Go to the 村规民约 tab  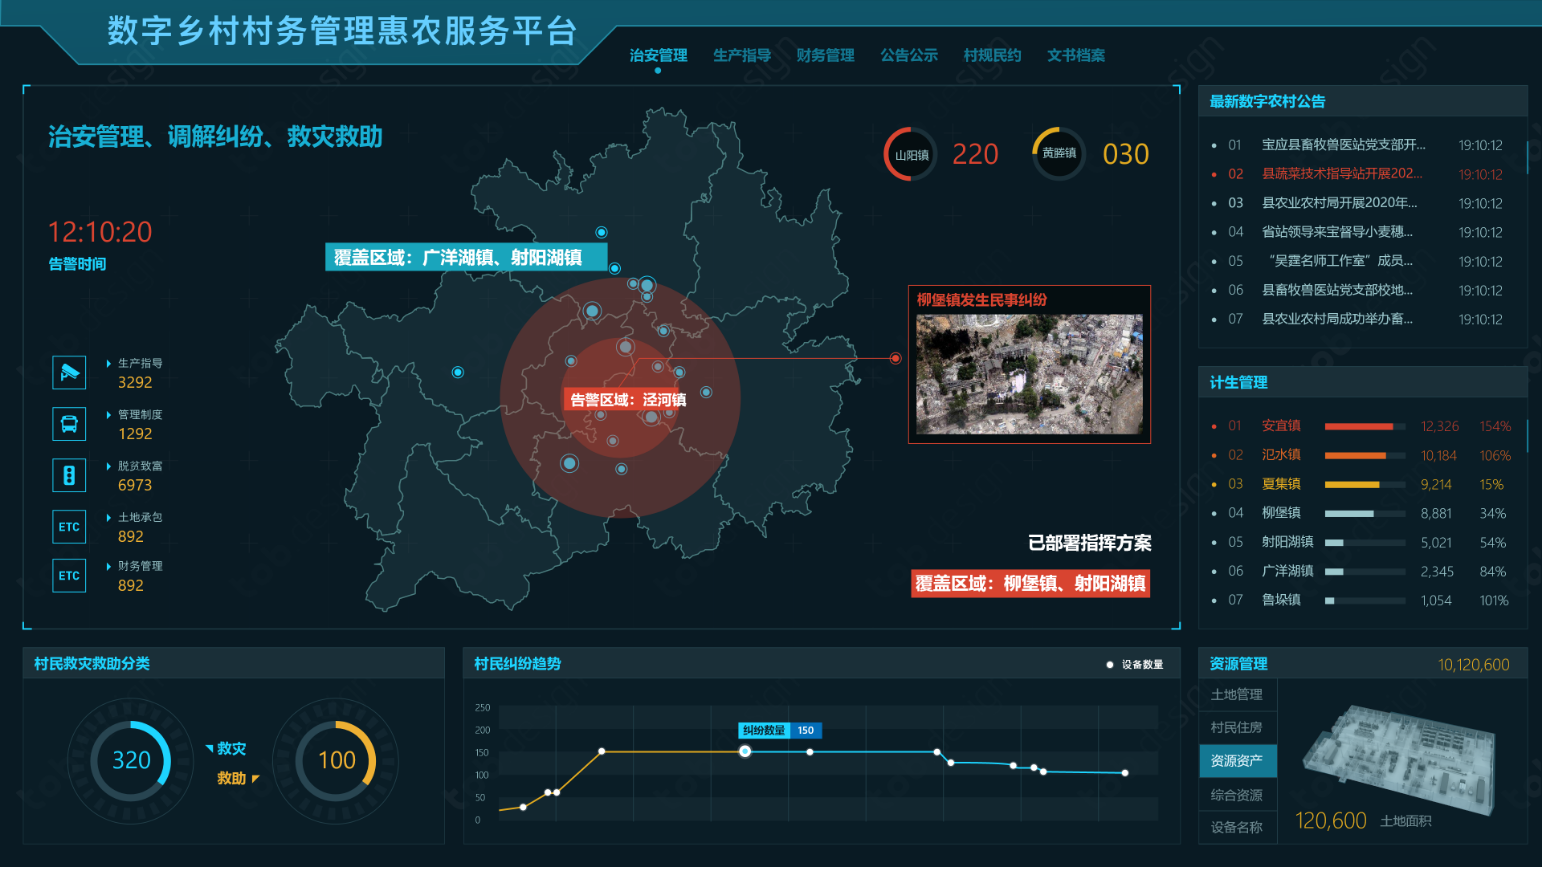[x=992, y=55]
